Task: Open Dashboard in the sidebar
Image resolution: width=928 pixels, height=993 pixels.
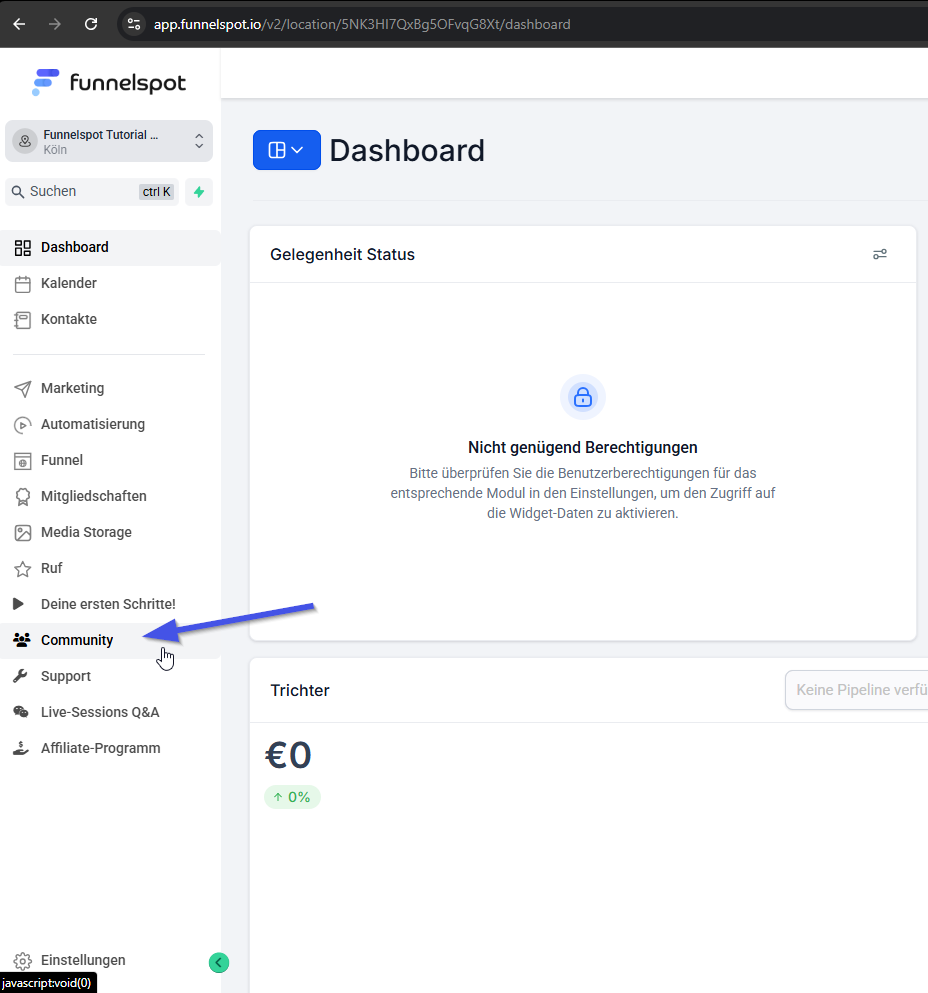Action: tap(109, 247)
